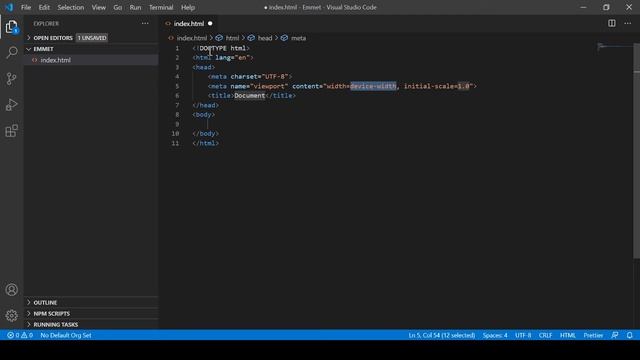Click head breadcrumb item

[264, 38]
